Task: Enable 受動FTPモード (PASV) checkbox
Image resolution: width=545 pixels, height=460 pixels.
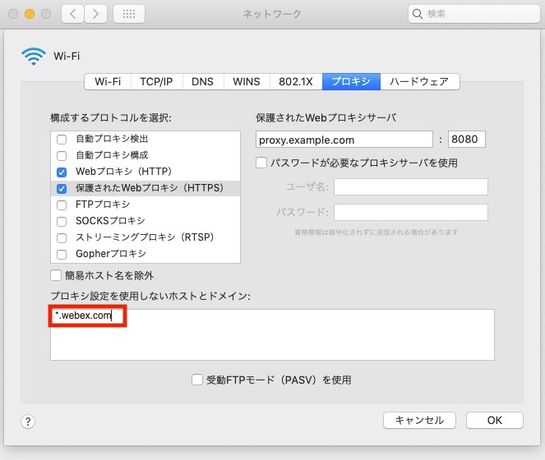Action: (x=197, y=379)
